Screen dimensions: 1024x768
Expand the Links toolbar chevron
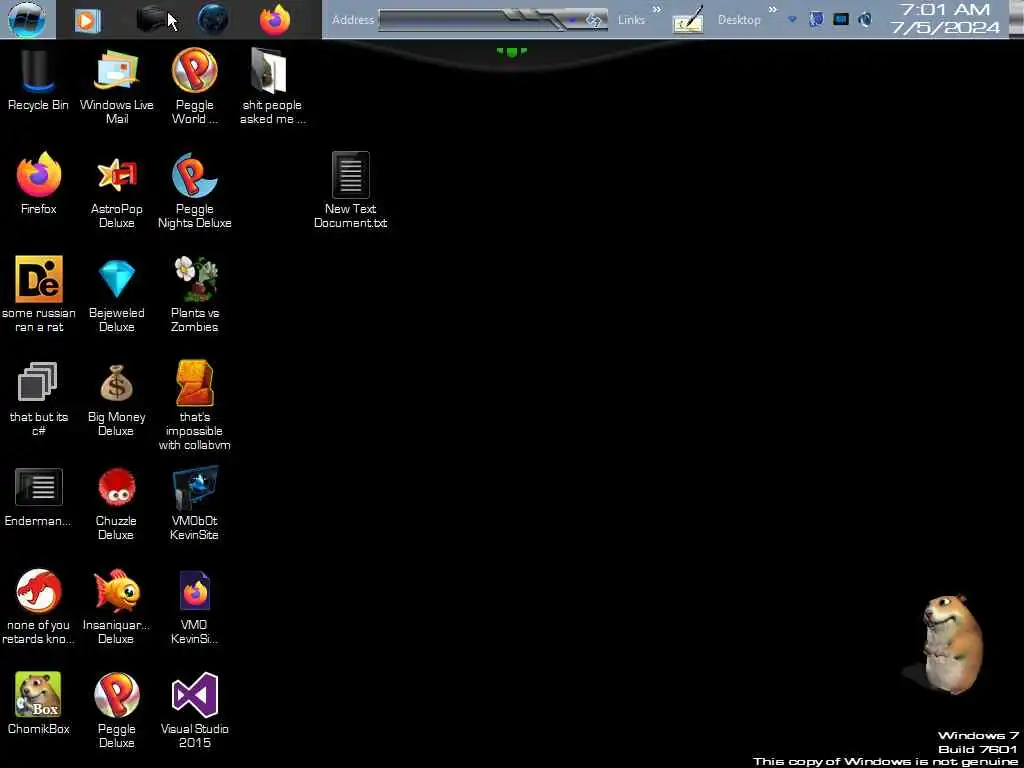[656, 9]
